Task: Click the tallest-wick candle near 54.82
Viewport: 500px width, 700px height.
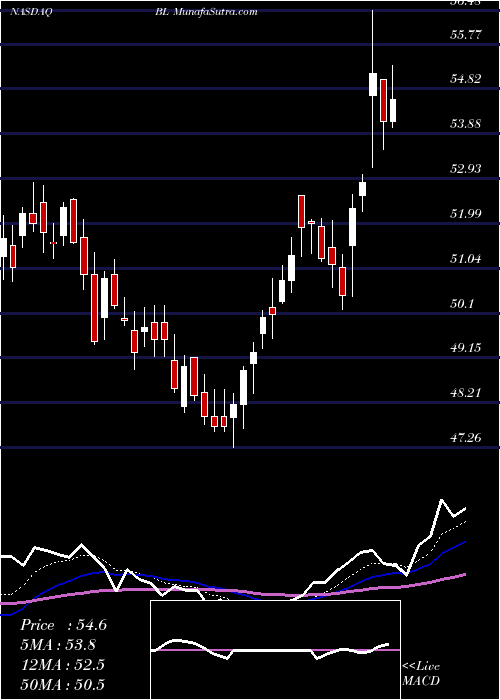Action: tap(373, 84)
